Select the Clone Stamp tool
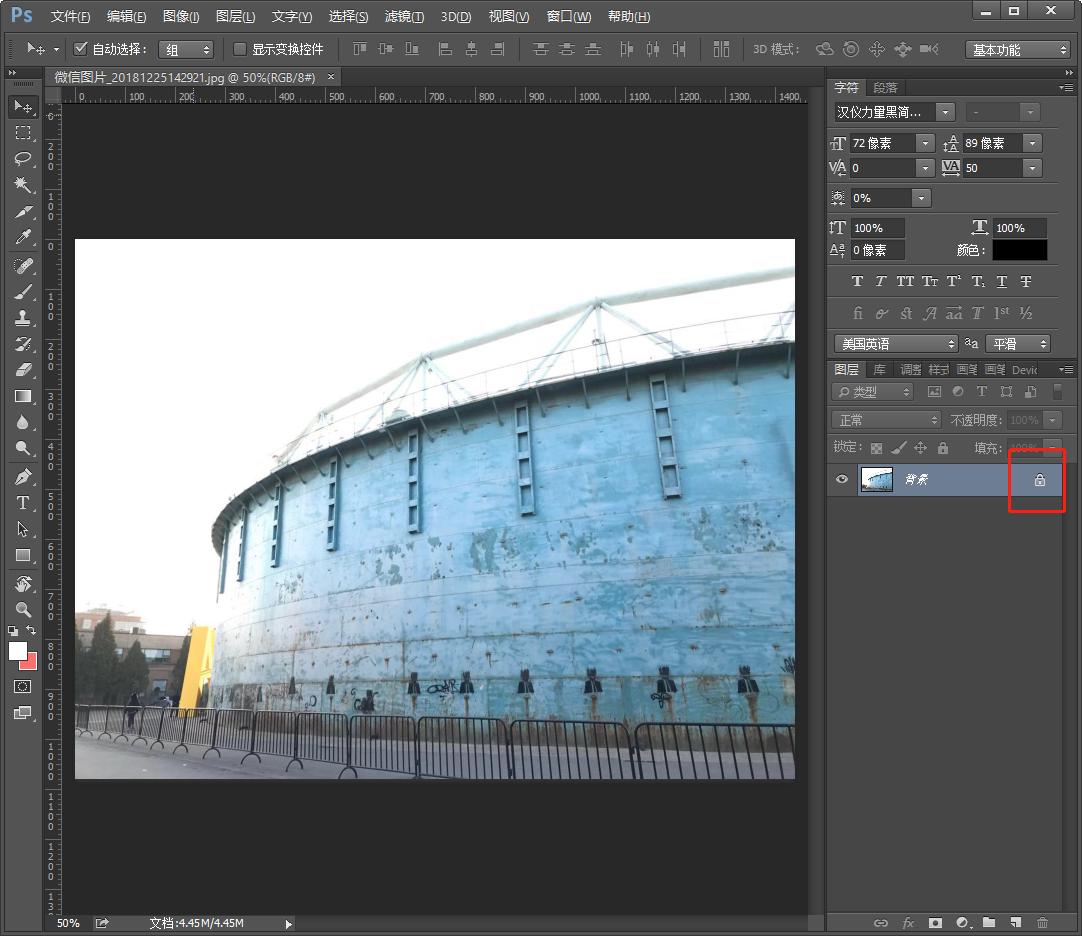The height and width of the screenshot is (936, 1082). (x=23, y=318)
